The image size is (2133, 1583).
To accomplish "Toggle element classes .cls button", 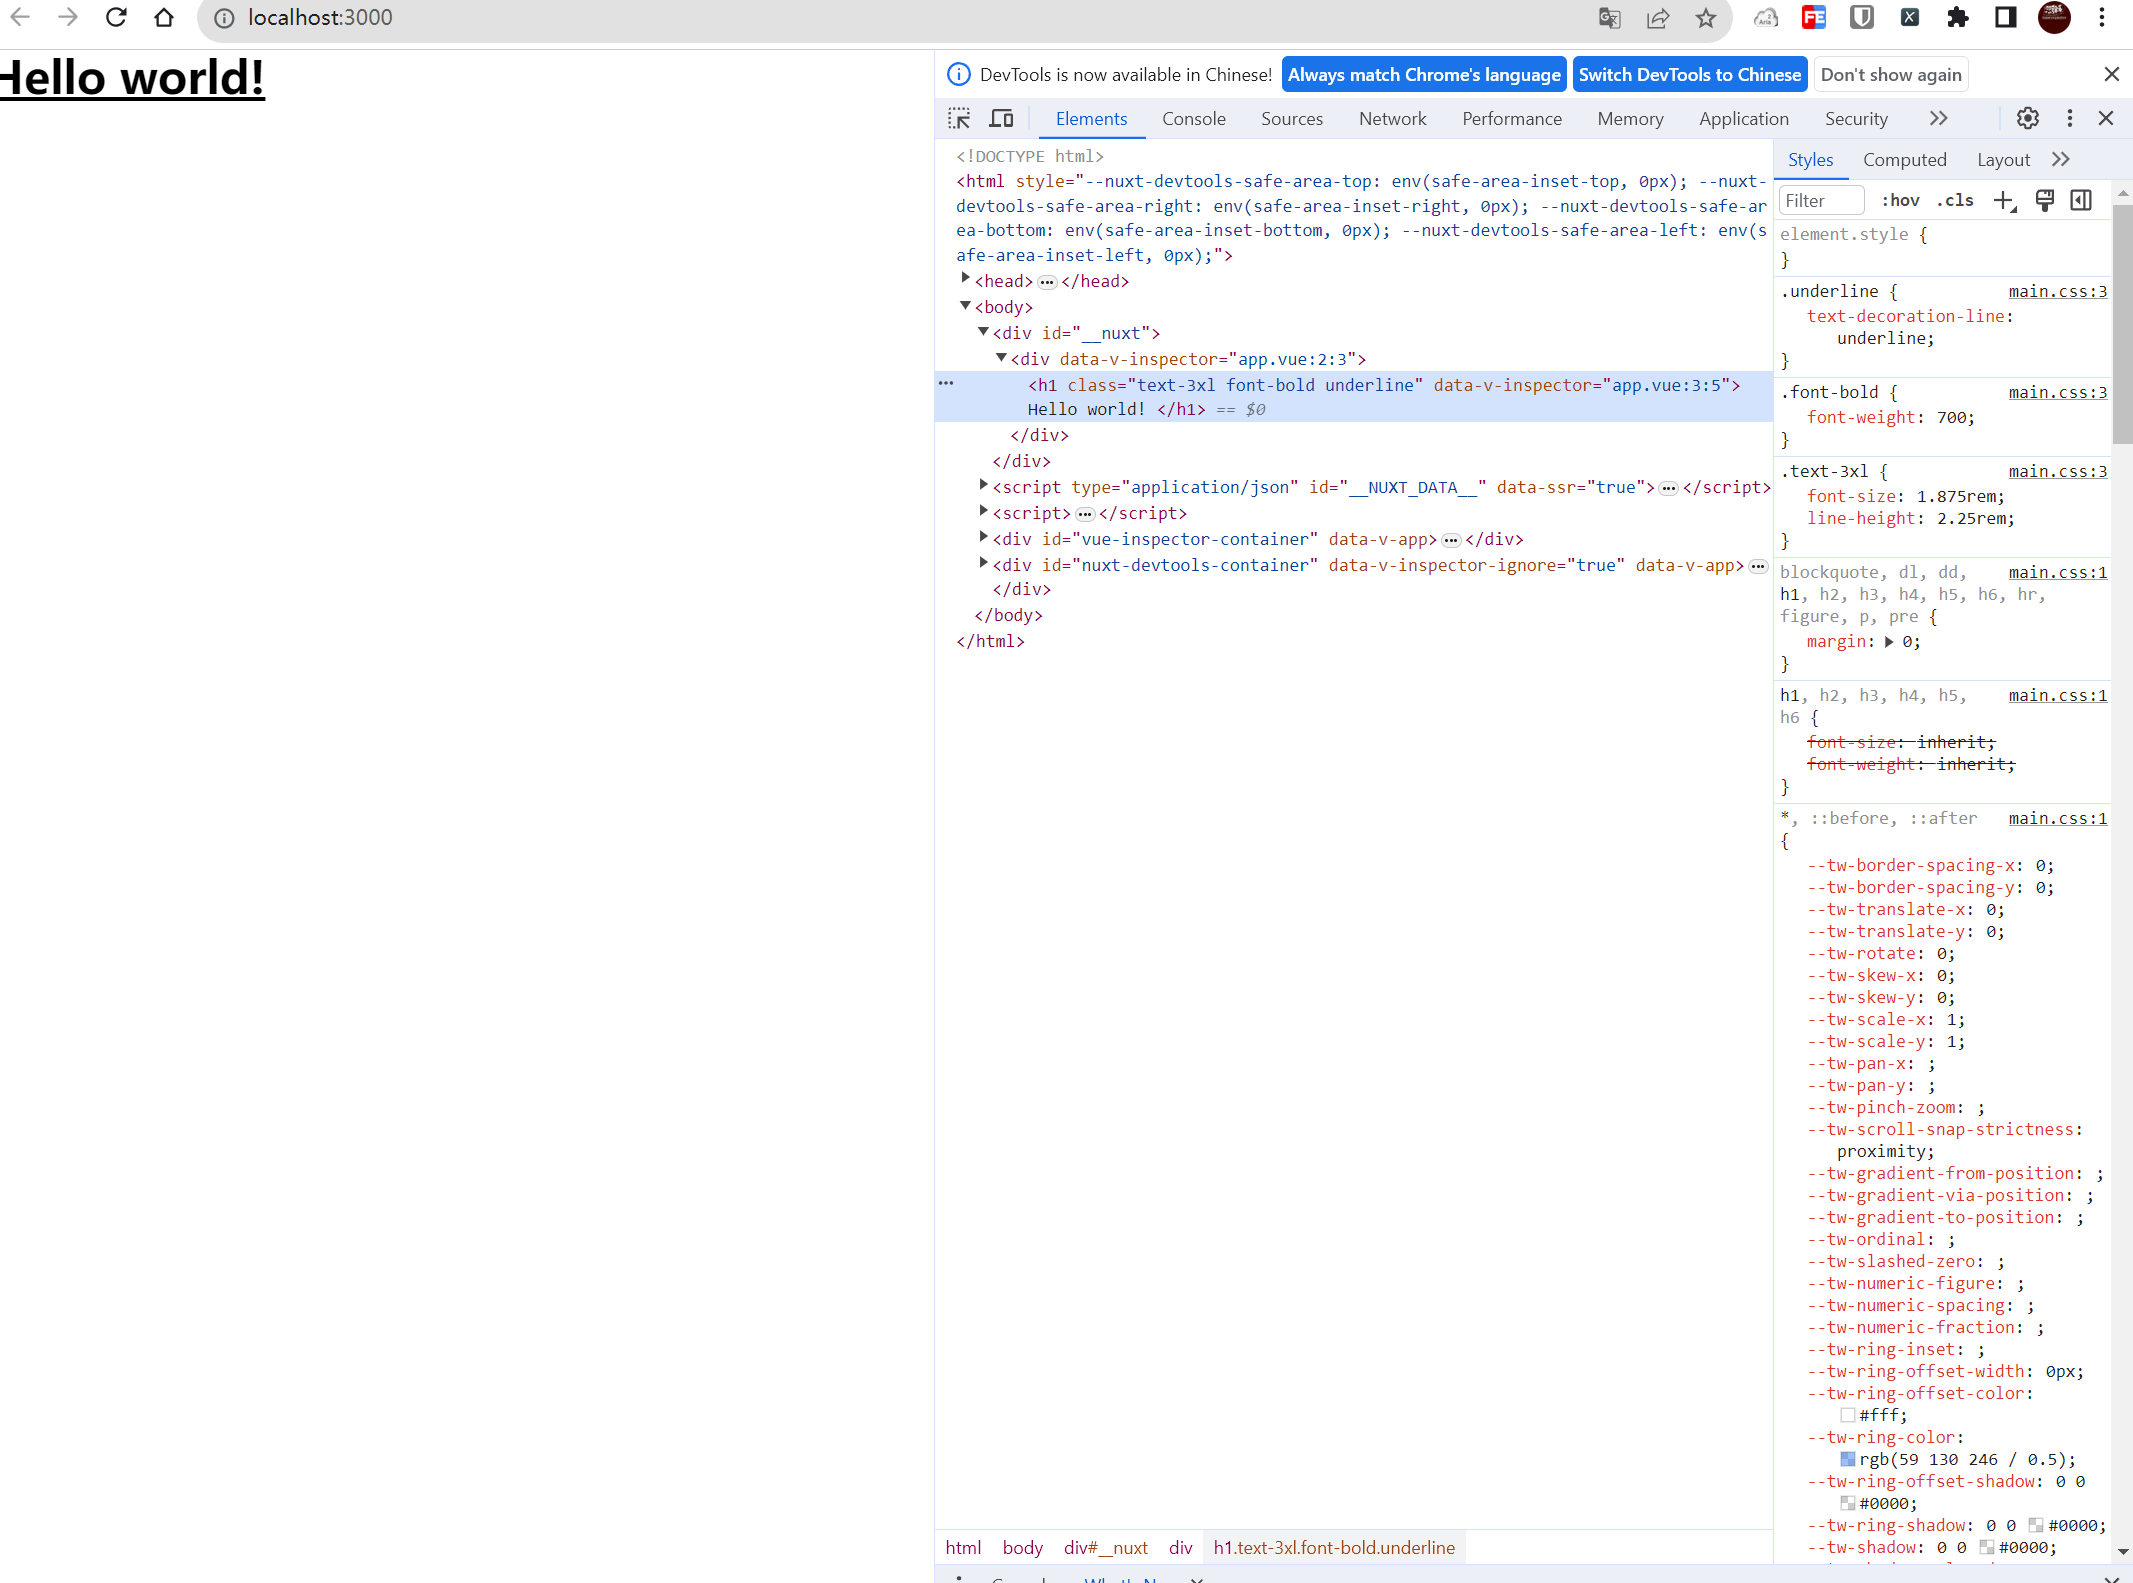I will 1955,200.
